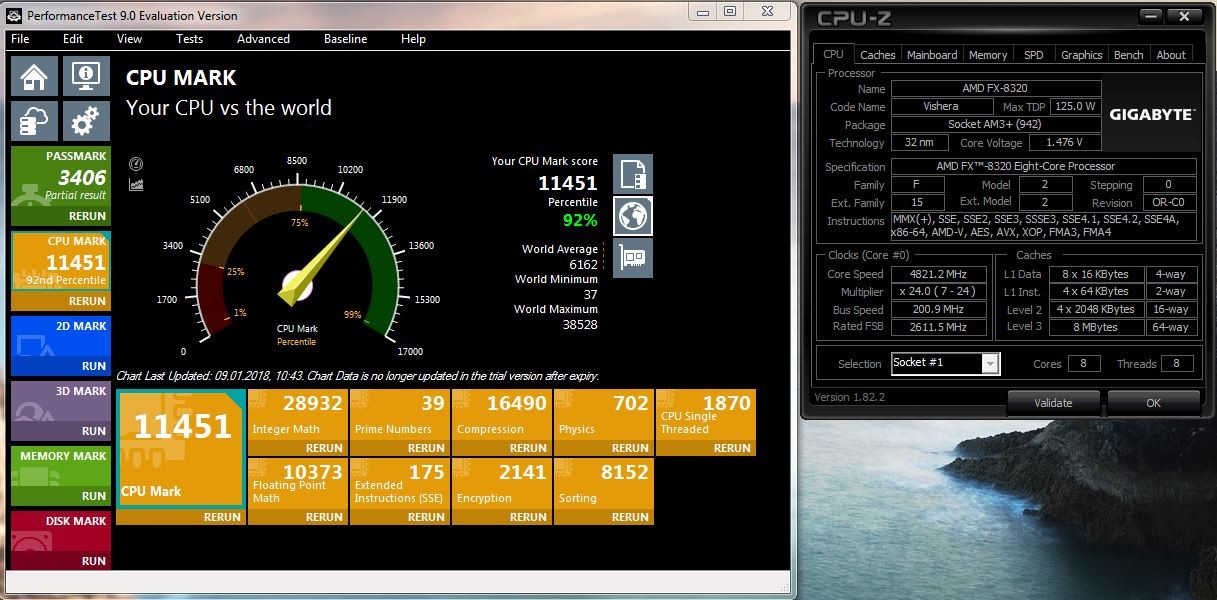Select the CPU tab in CPU-Z
Viewport: 1217px width, 600px height.
point(833,54)
